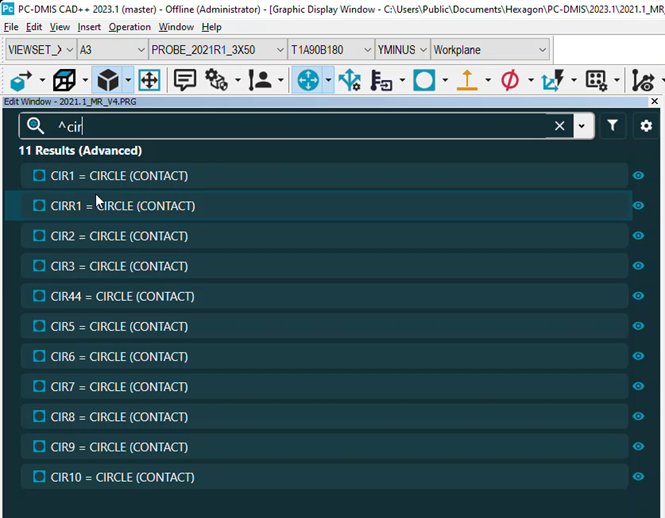Toggle visibility eye for CIR44
The image size is (665, 518).
coord(638,296)
